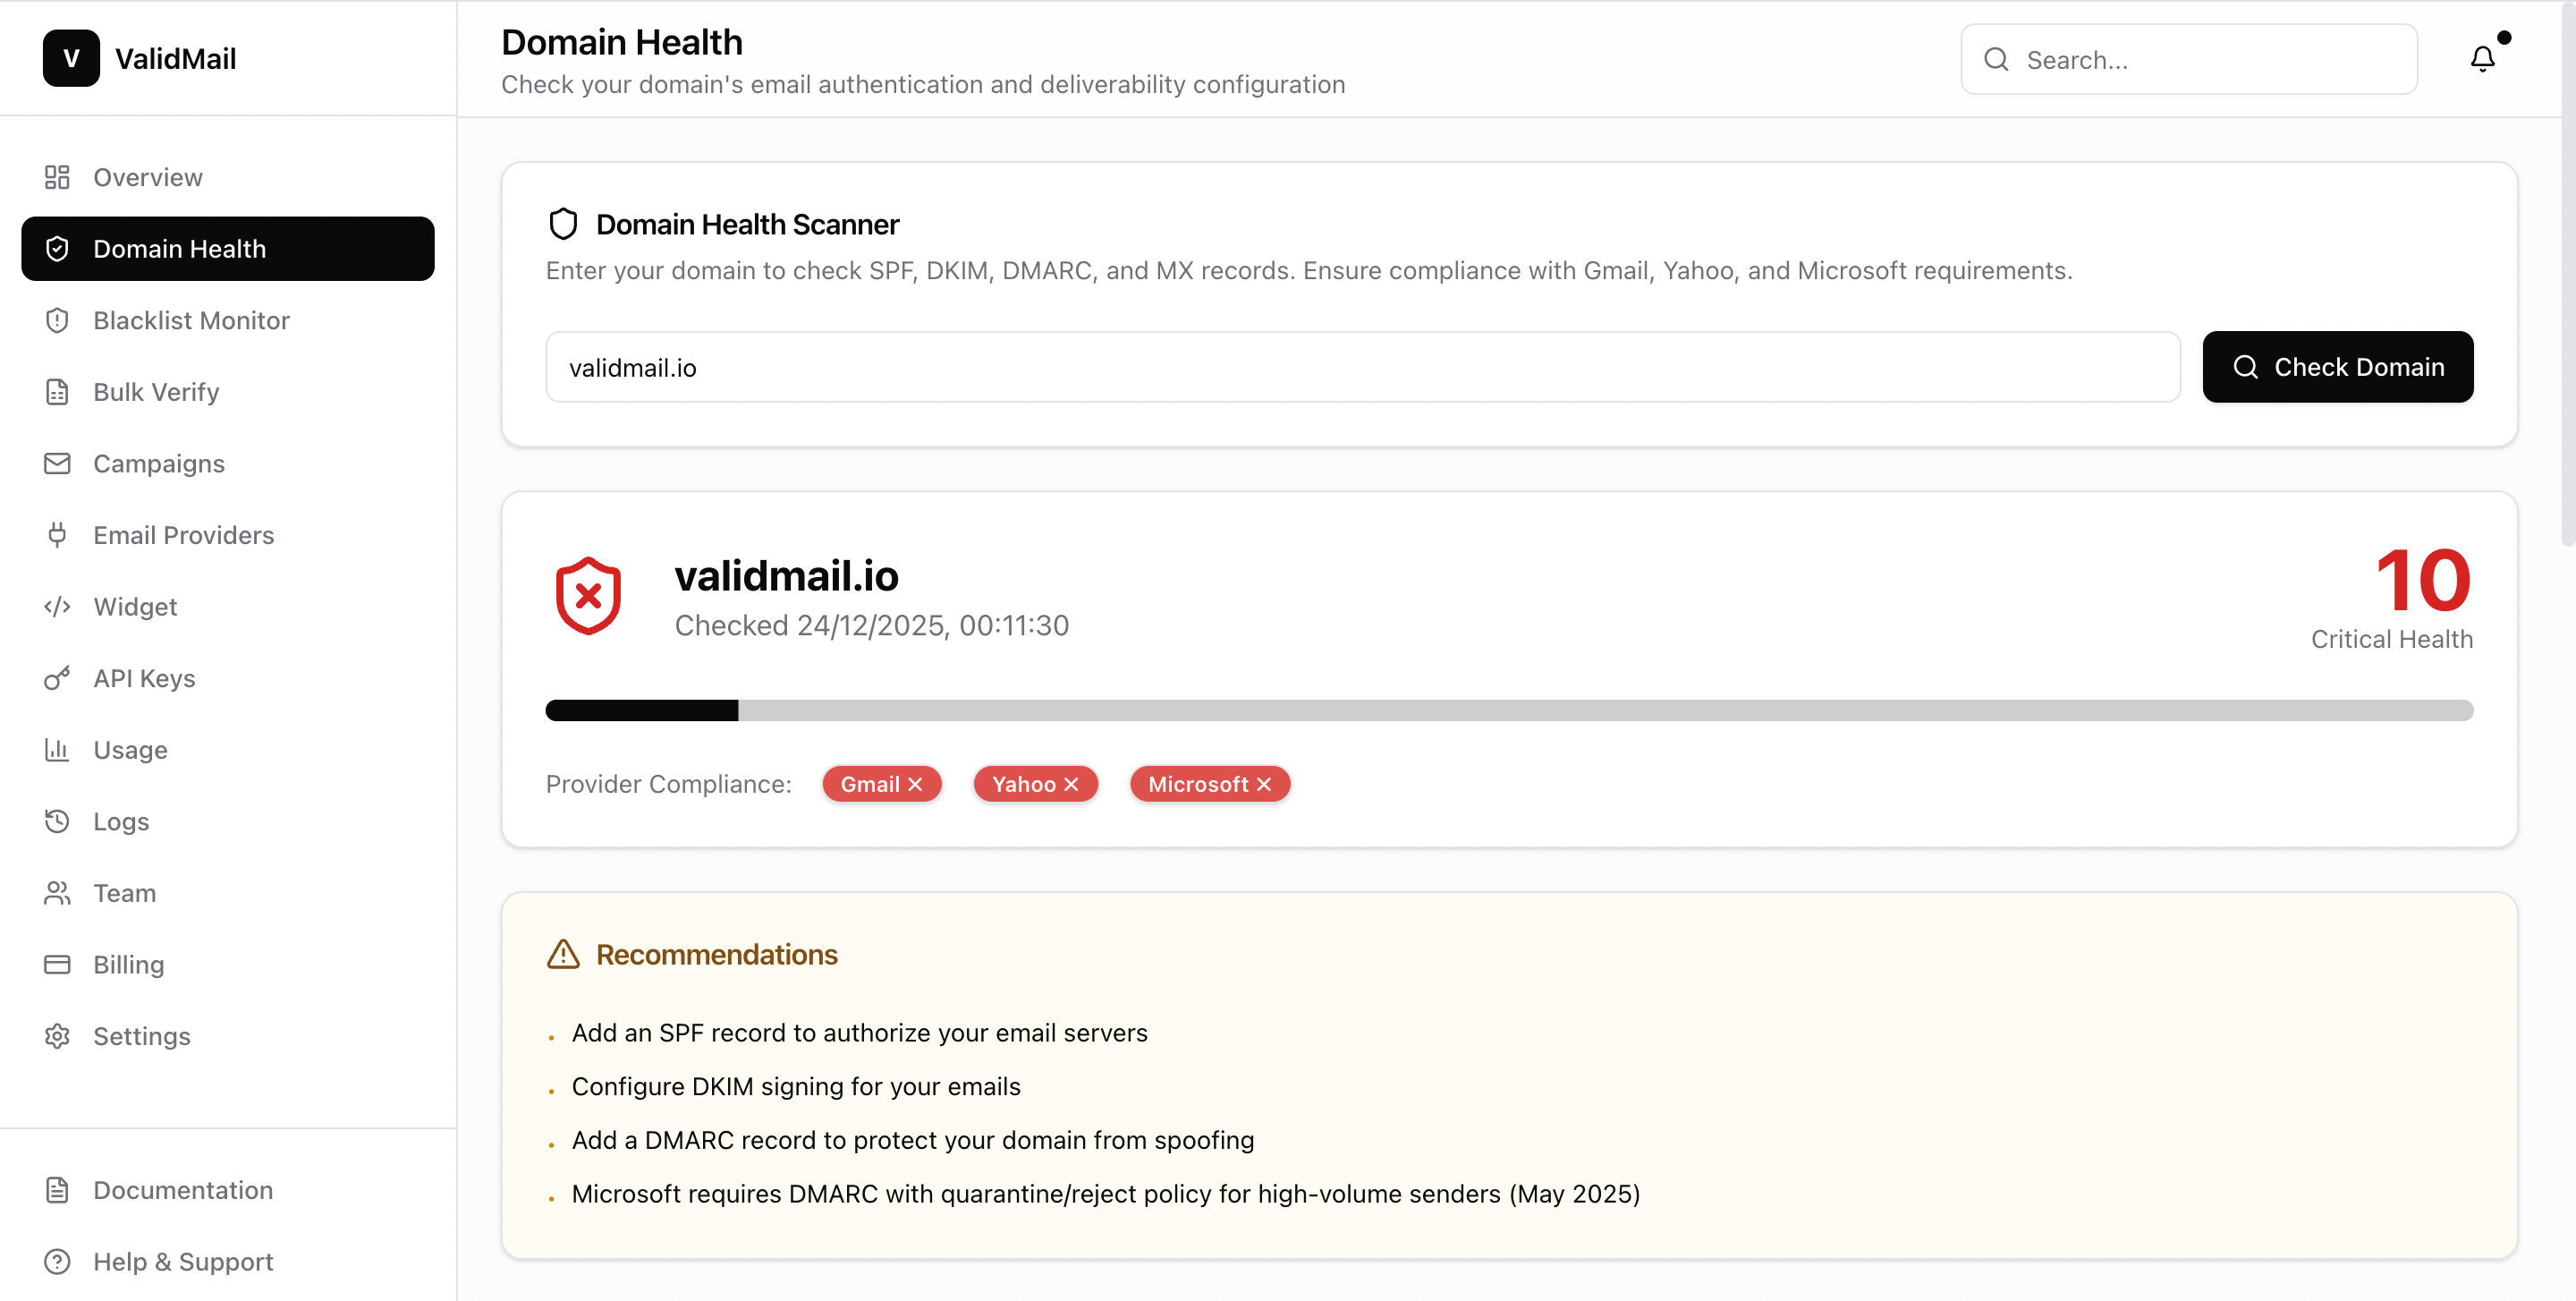This screenshot has height=1301, width=2576.
Task: Open the Logs history icon
Action: tap(57, 821)
